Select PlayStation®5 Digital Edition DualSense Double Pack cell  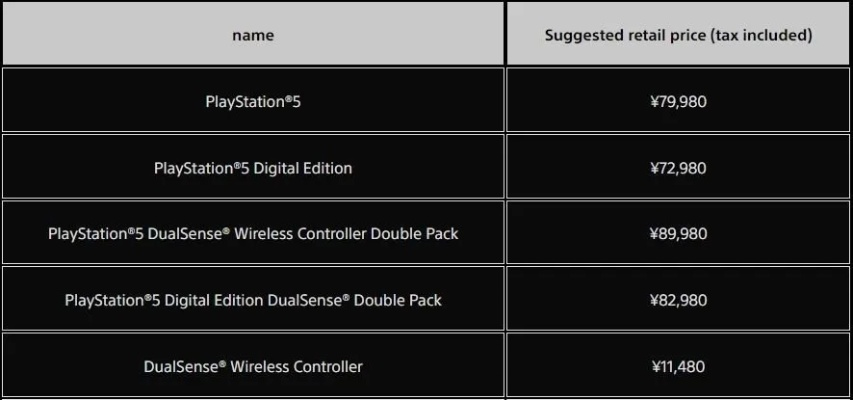click(253, 300)
